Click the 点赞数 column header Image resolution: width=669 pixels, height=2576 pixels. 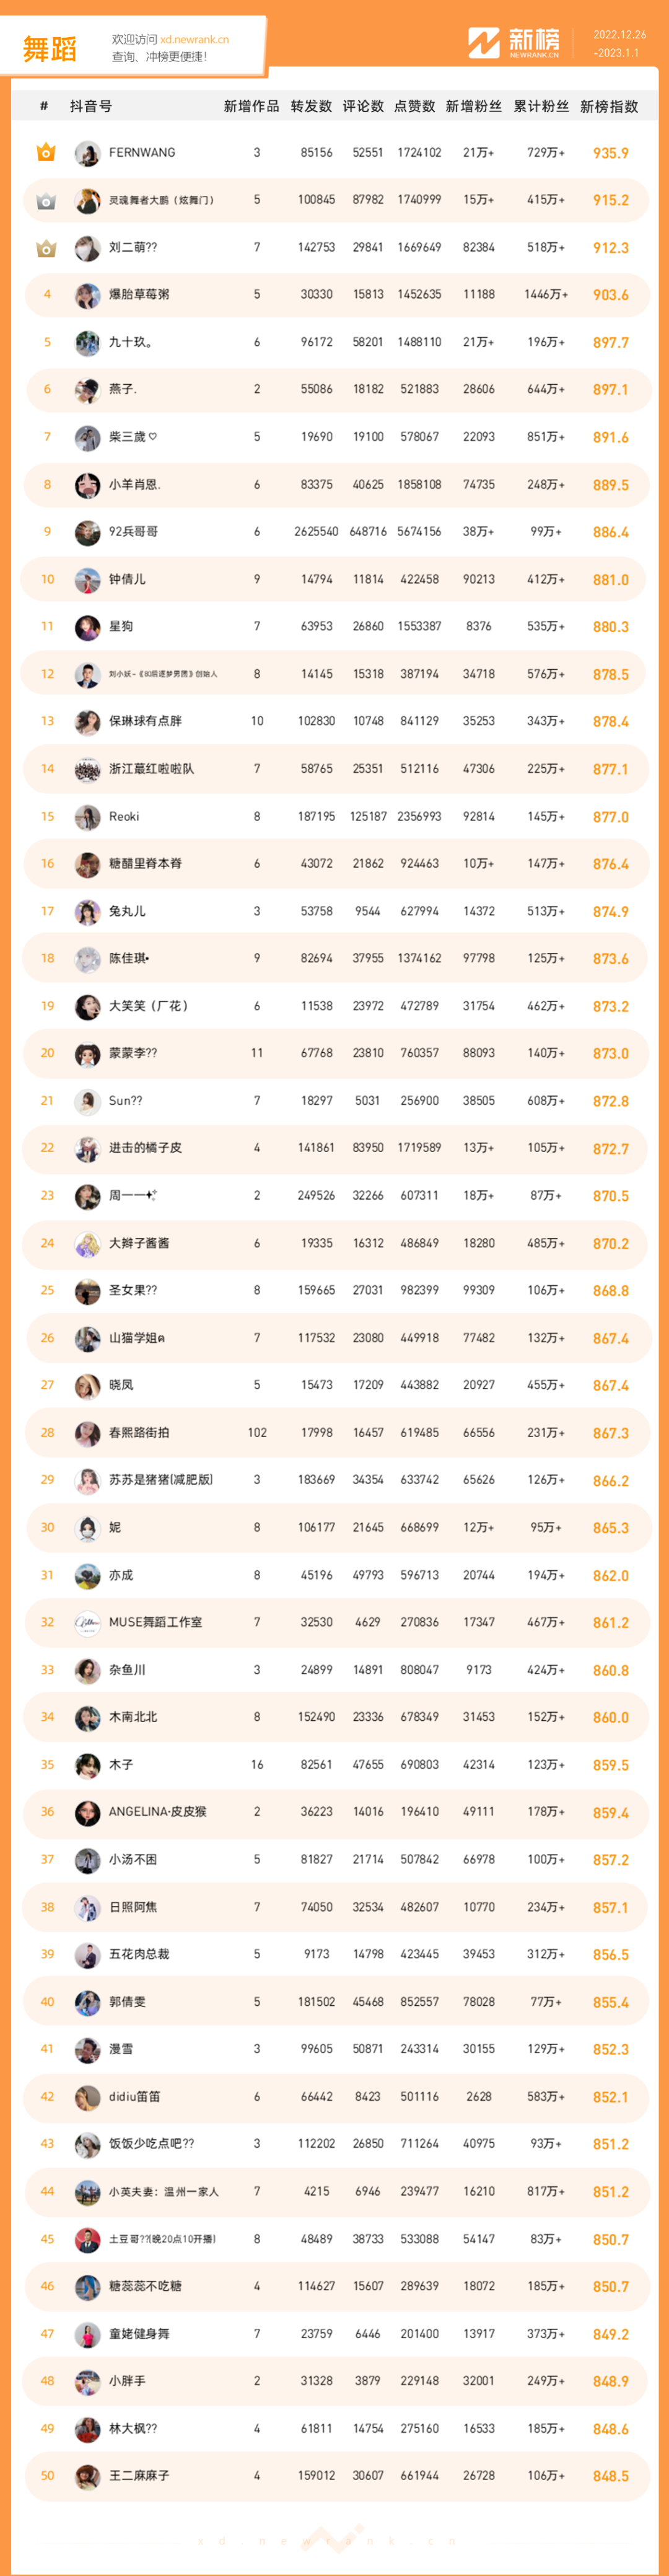pyautogui.click(x=415, y=106)
